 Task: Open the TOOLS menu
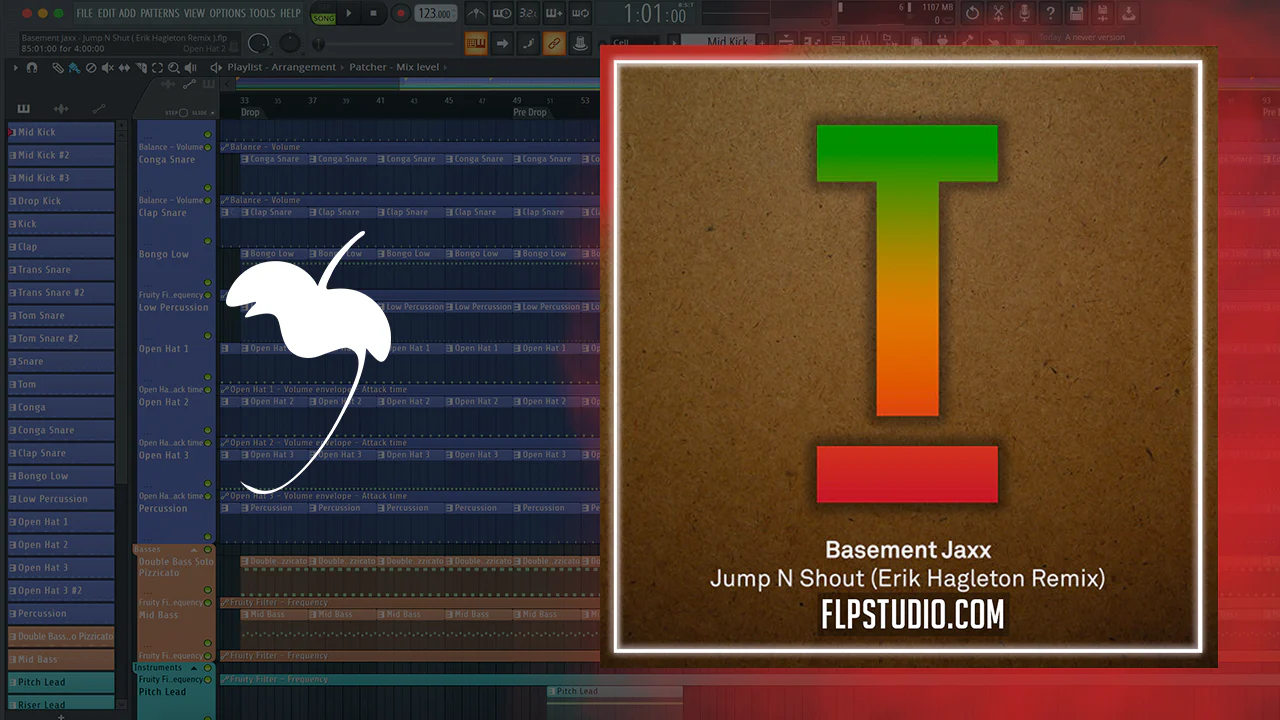[x=262, y=14]
